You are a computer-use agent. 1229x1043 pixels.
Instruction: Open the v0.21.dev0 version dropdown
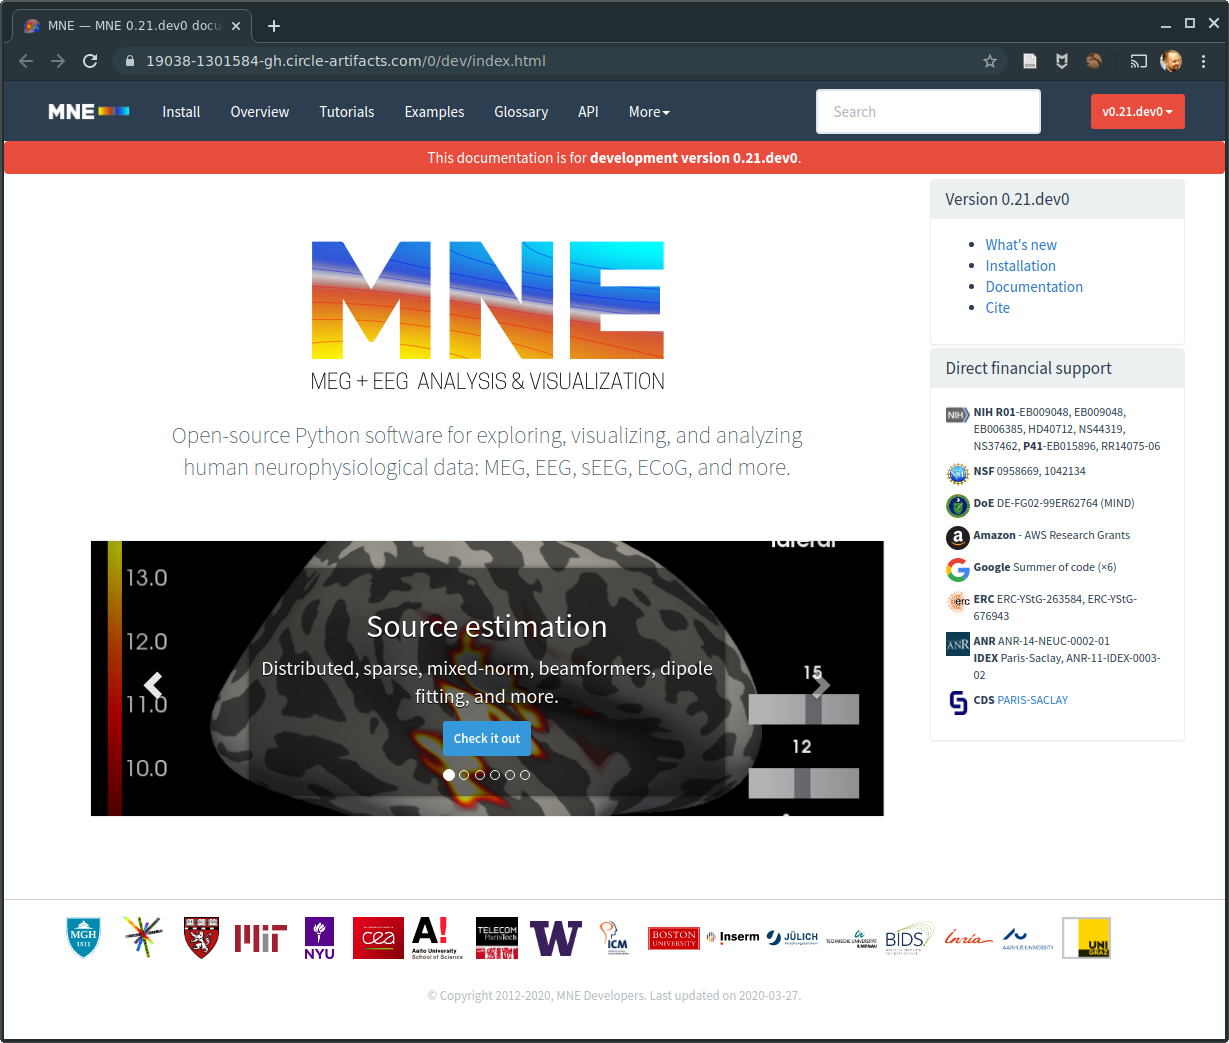[1137, 111]
